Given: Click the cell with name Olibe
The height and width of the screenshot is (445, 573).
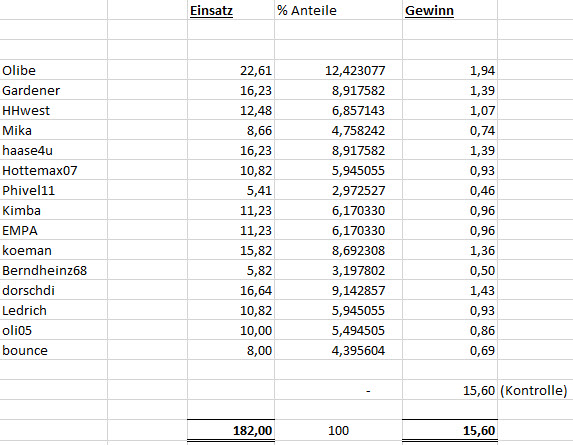Looking at the screenshot, I should point(54,70).
